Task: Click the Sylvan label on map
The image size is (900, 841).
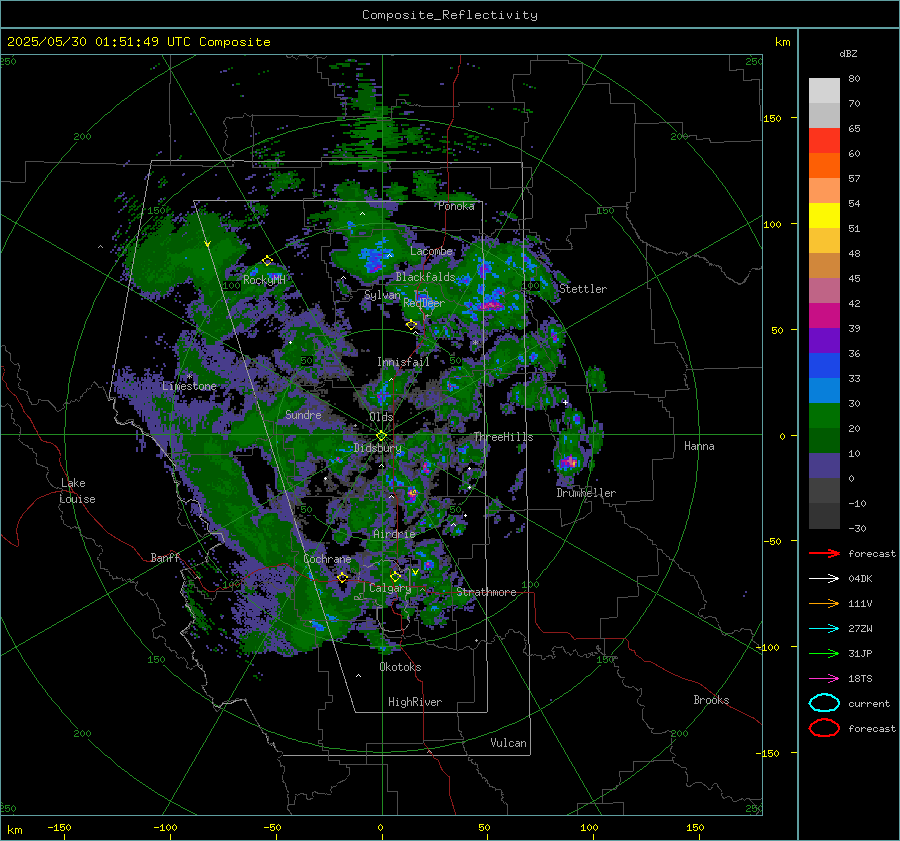Action: click(x=382, y=295)
